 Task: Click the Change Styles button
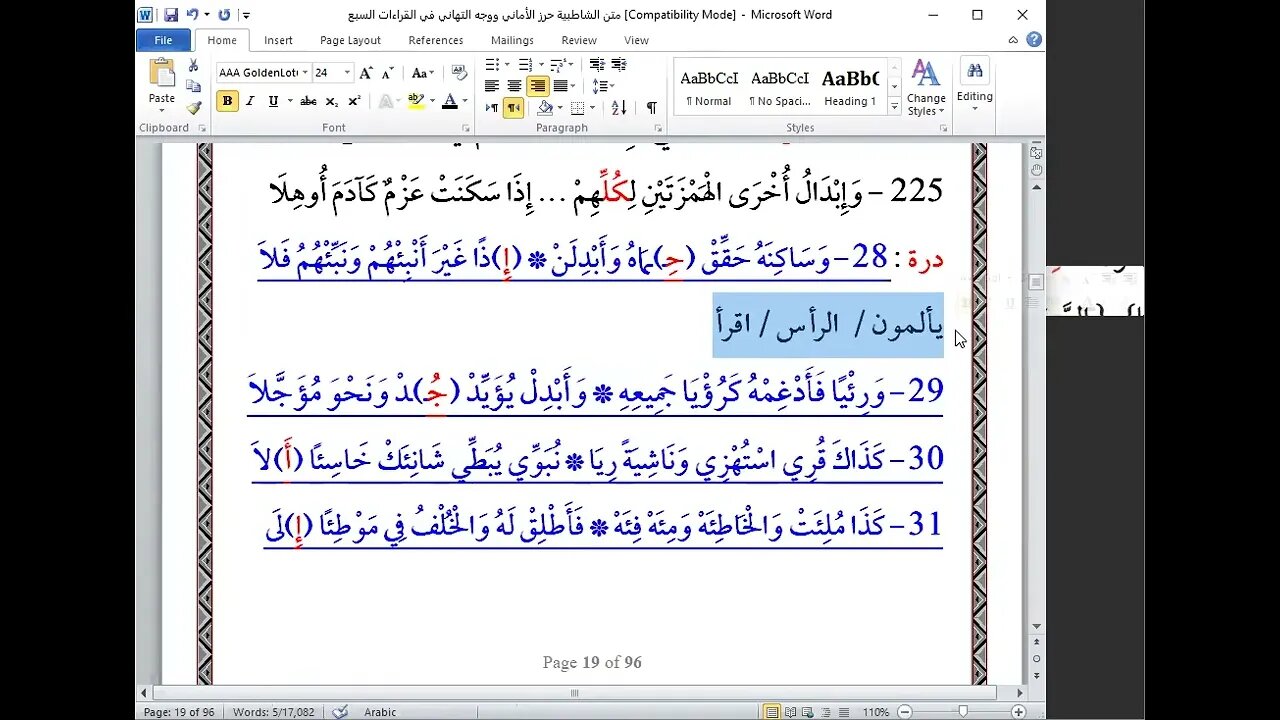pos(925,88)
